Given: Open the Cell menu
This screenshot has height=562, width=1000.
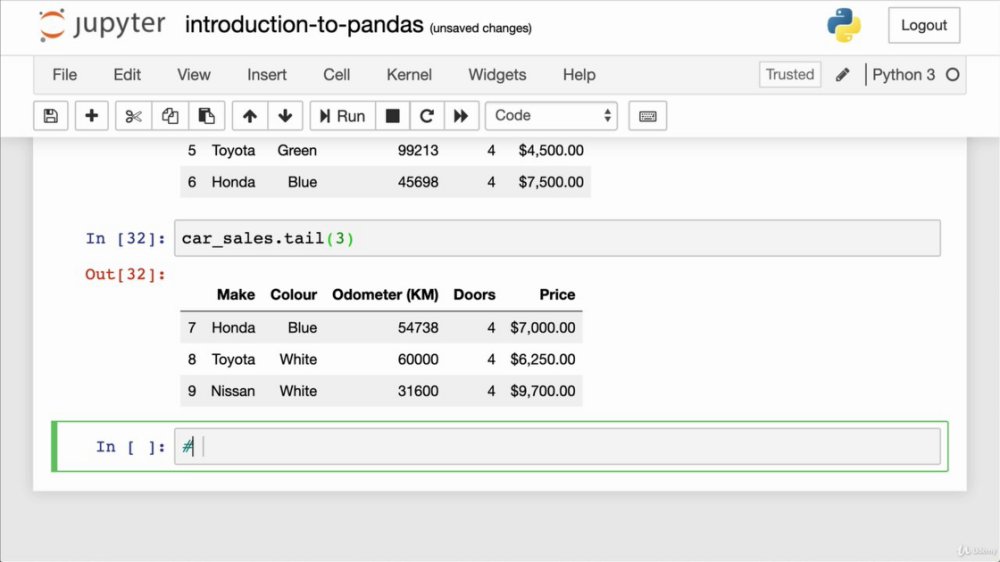Looking at the screenshot, I should click(337, 75).
